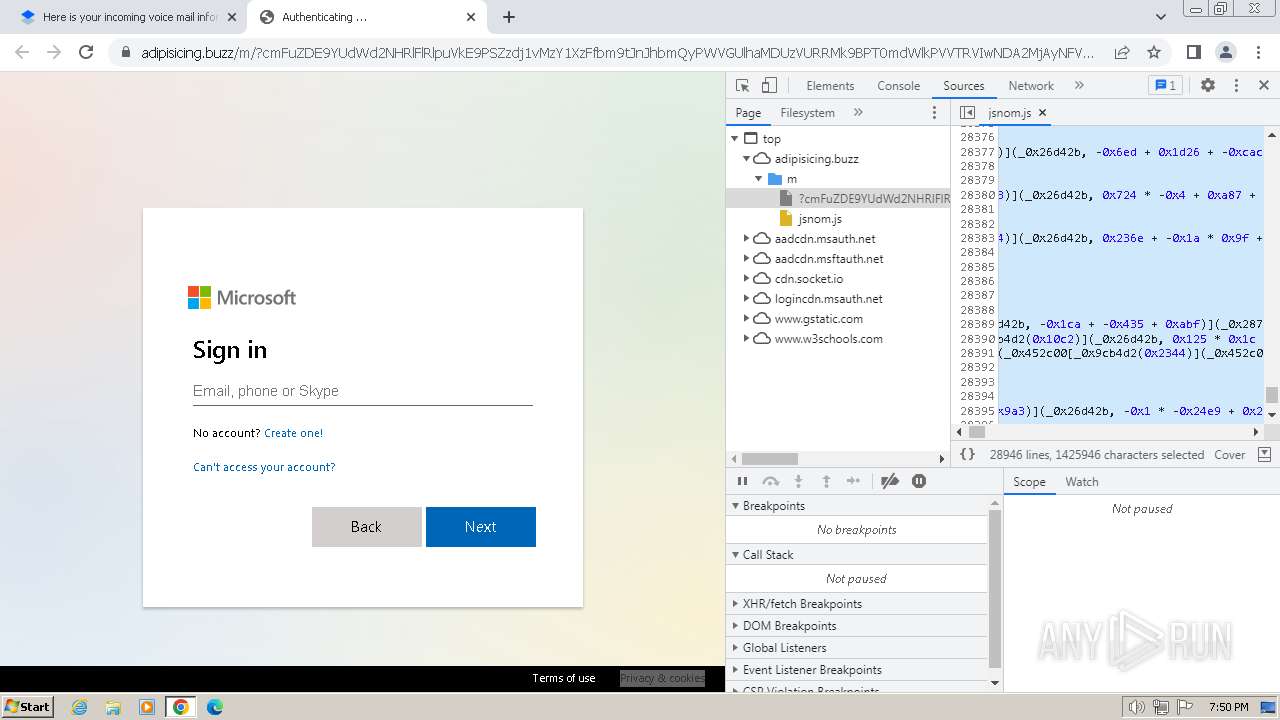Image resolution: width=1280 pixels, height=720 pixels.
Task: Expand the www.w3schools.com node
Action: click(746, 339)
